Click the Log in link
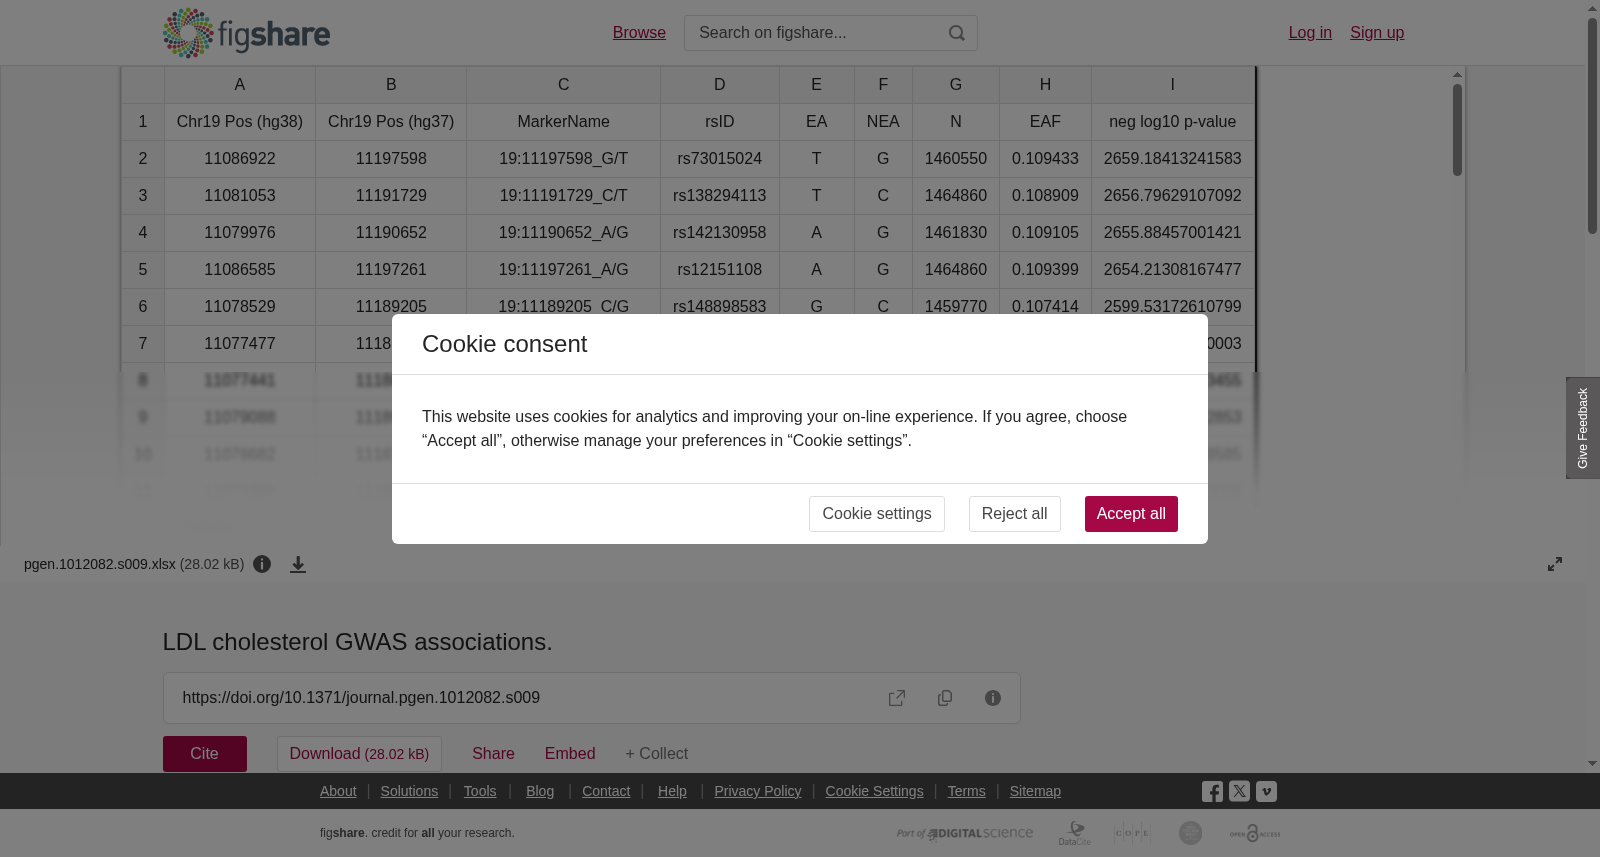The width and height of the screenshot is (1600, 857). 1310,33
